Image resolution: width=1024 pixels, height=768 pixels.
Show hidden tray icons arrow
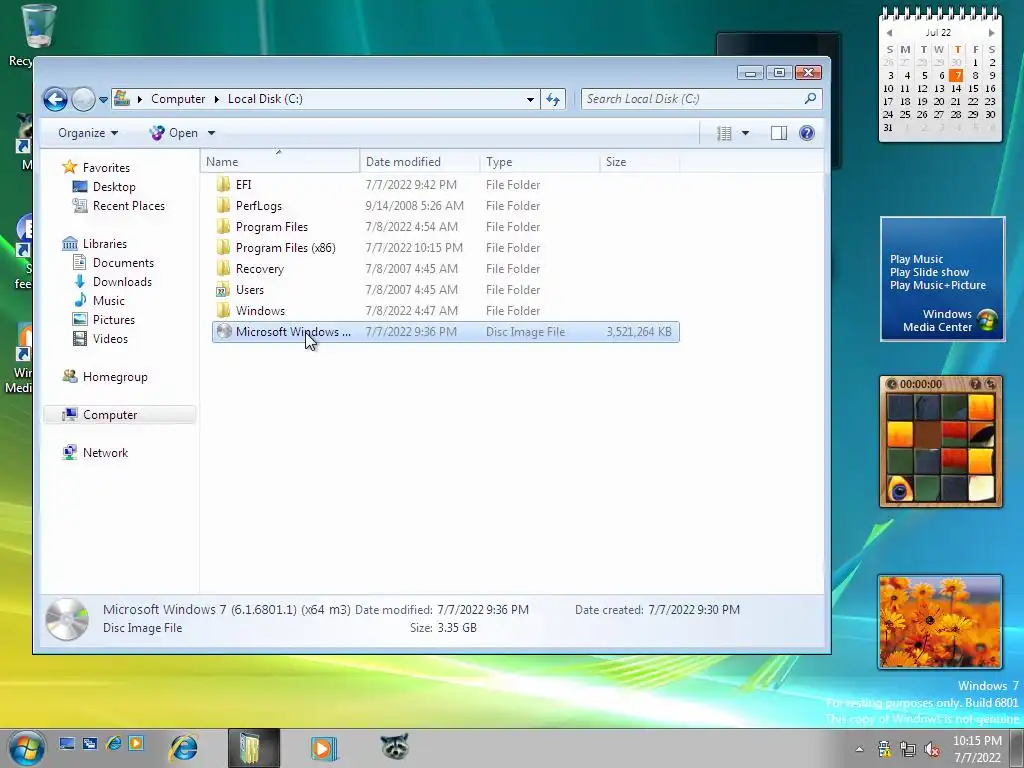tap(859, 749)
